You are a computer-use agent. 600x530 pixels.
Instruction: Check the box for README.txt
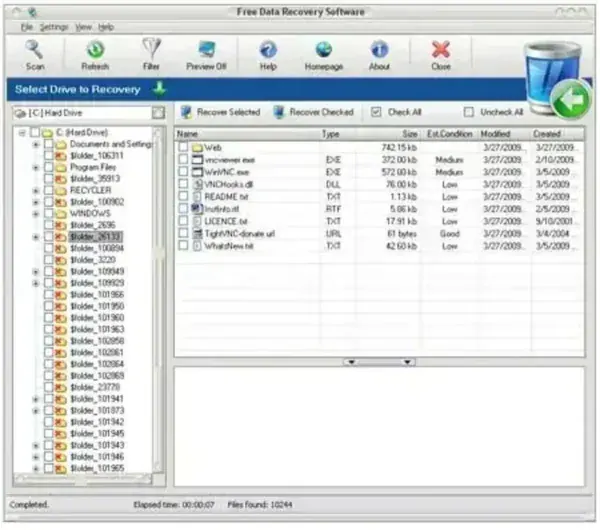pyautogui.click(x=183, y=196)
